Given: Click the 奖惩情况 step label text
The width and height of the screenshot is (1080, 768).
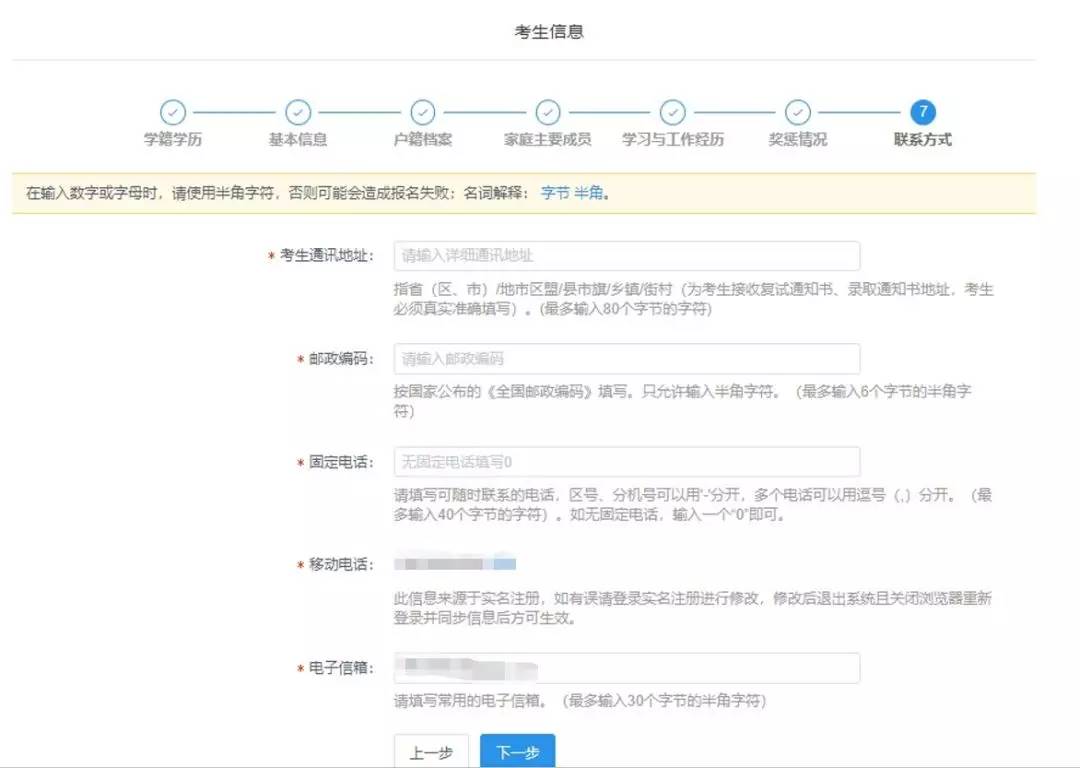Looking at the screenshot, I should pos(798,140).
